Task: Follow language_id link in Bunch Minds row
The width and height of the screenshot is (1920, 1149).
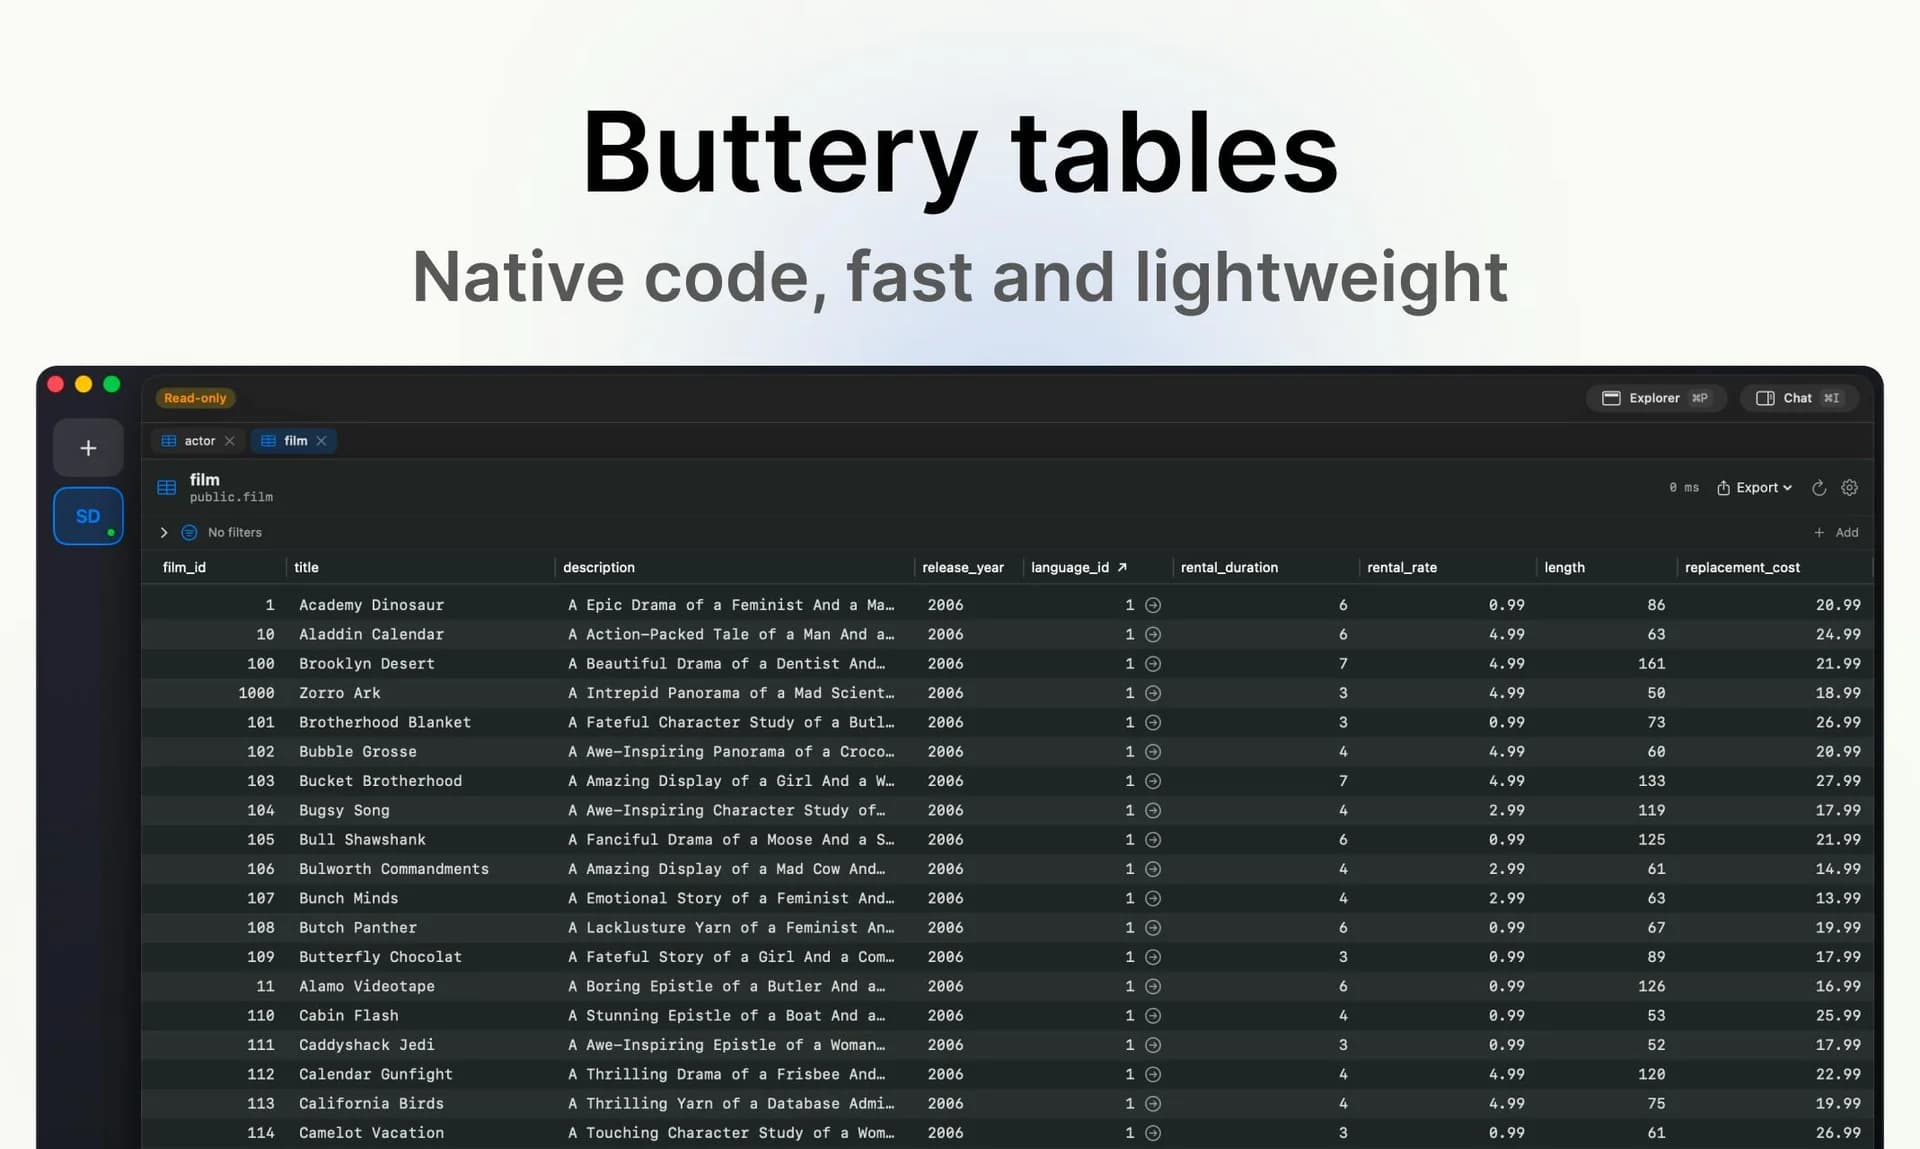Action: tap(1153, 898)
